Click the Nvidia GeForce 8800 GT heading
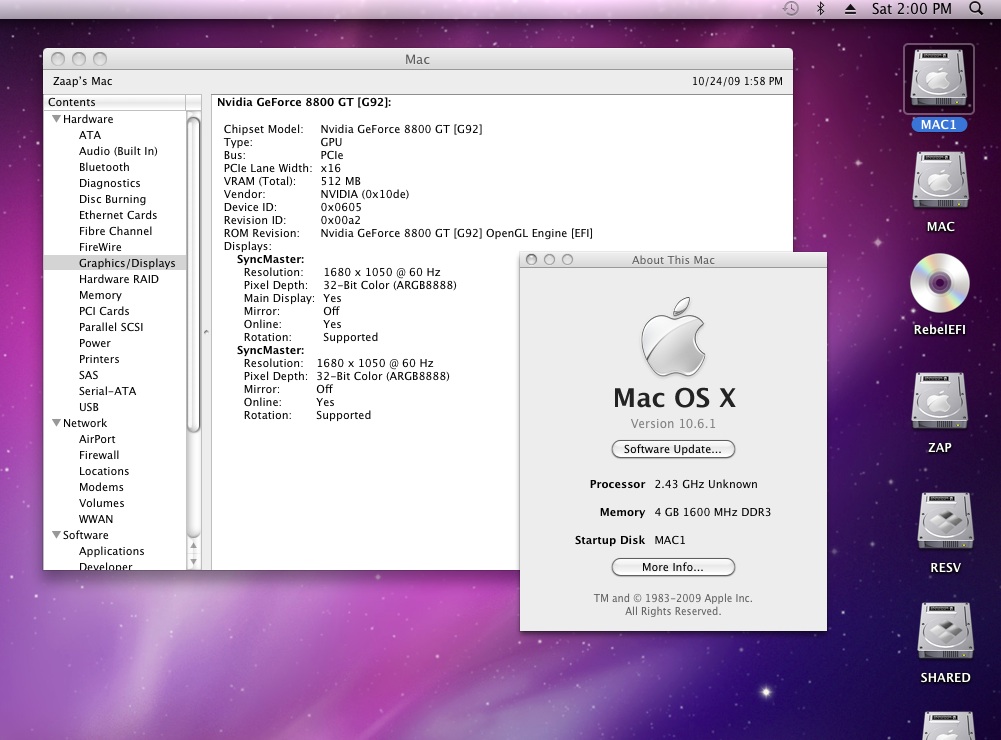 point(304,102)
